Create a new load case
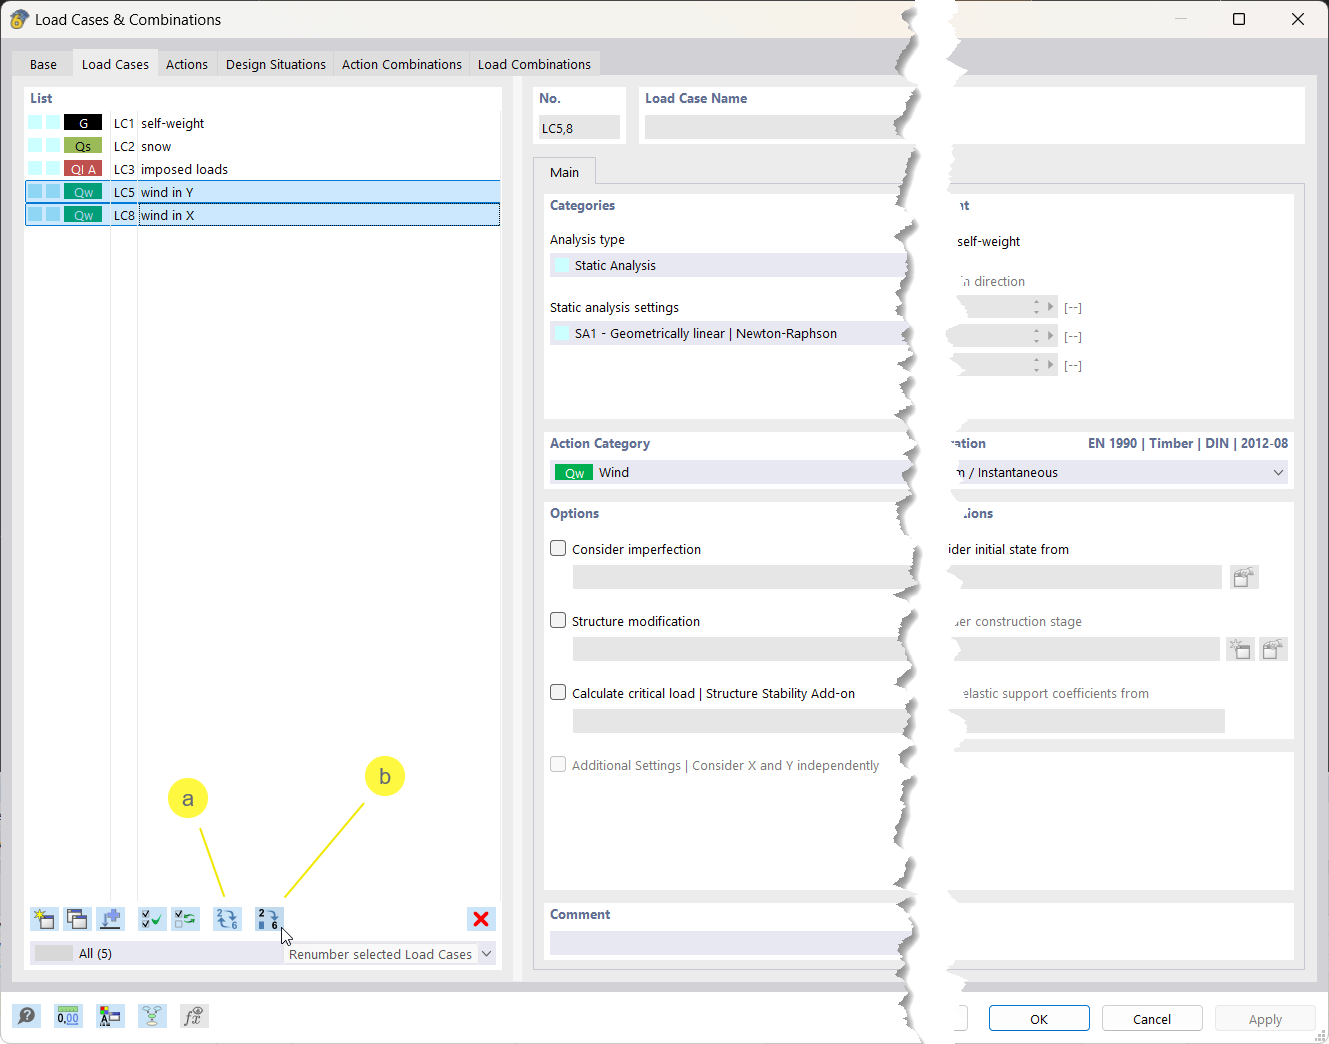 tap(43, 919)
